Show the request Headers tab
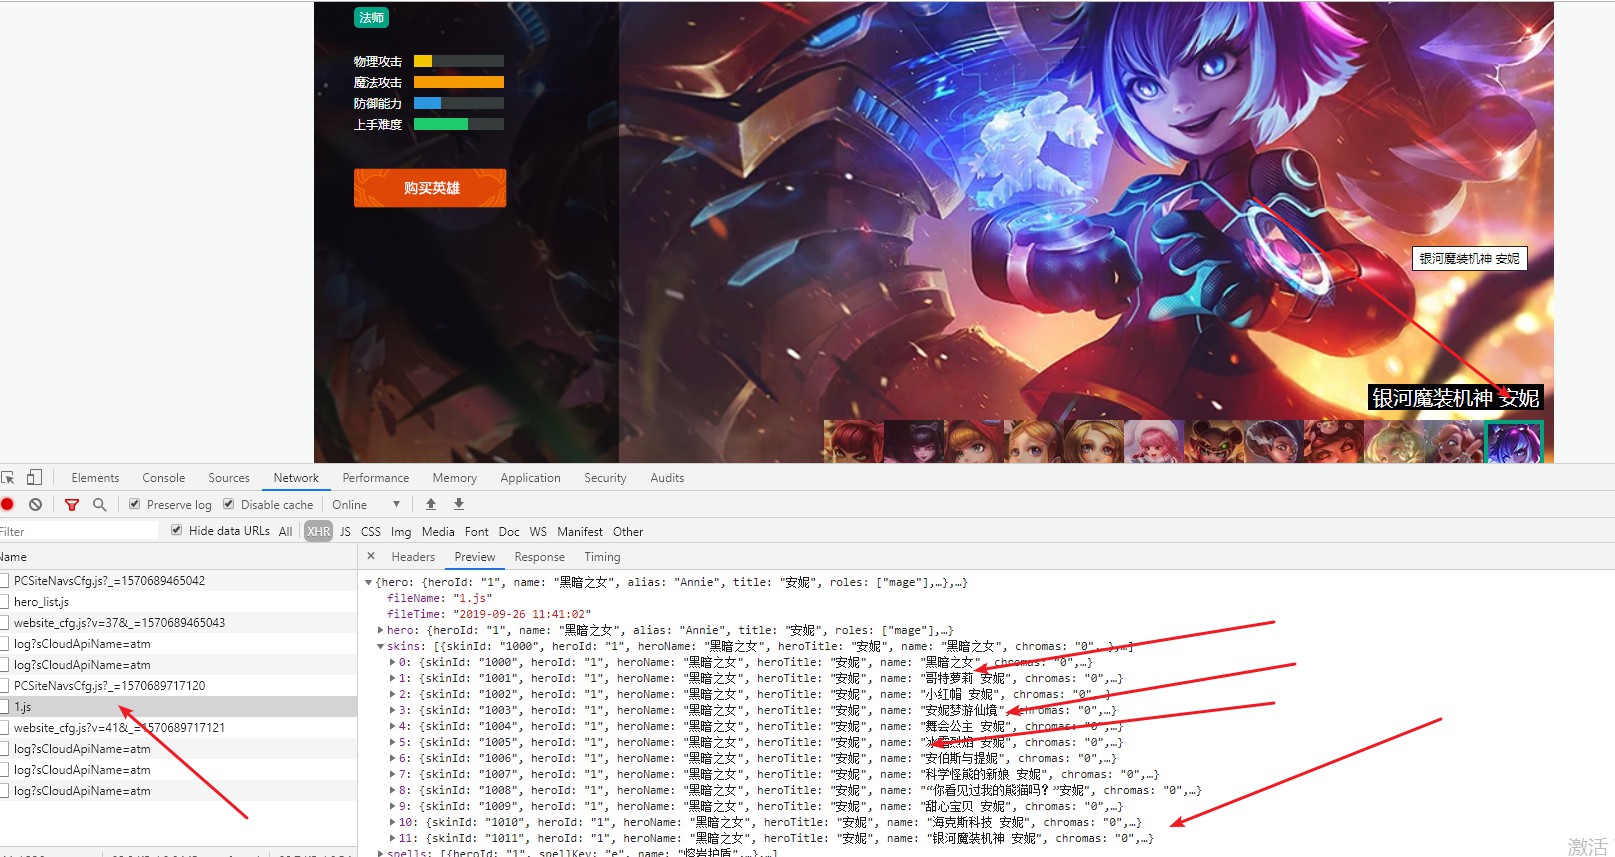 pyautogui.click(x=413, y=557)
